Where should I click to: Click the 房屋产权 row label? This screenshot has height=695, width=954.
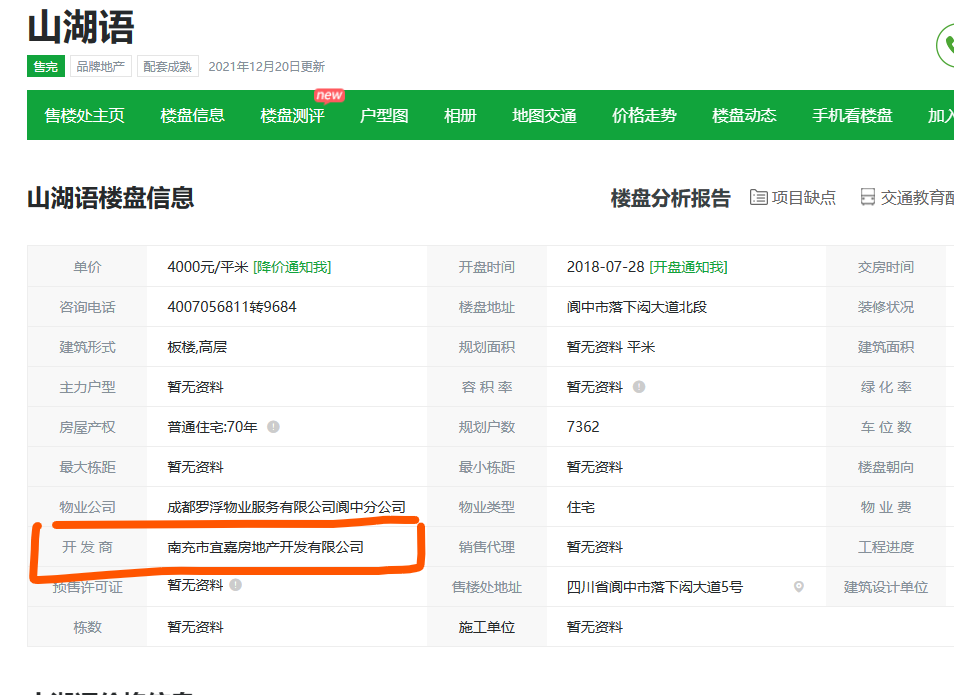87,427
